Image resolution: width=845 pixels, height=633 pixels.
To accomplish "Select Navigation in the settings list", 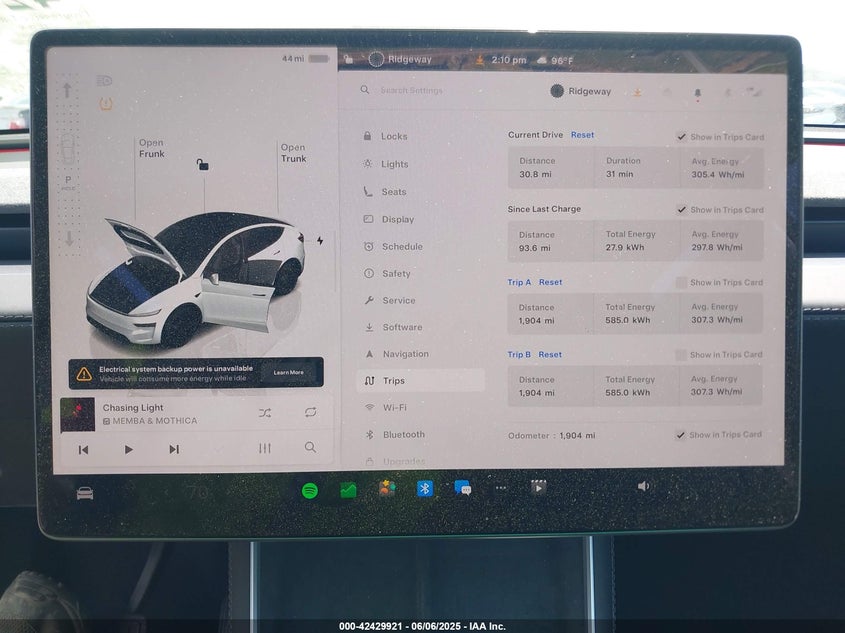I will (405, 354).
